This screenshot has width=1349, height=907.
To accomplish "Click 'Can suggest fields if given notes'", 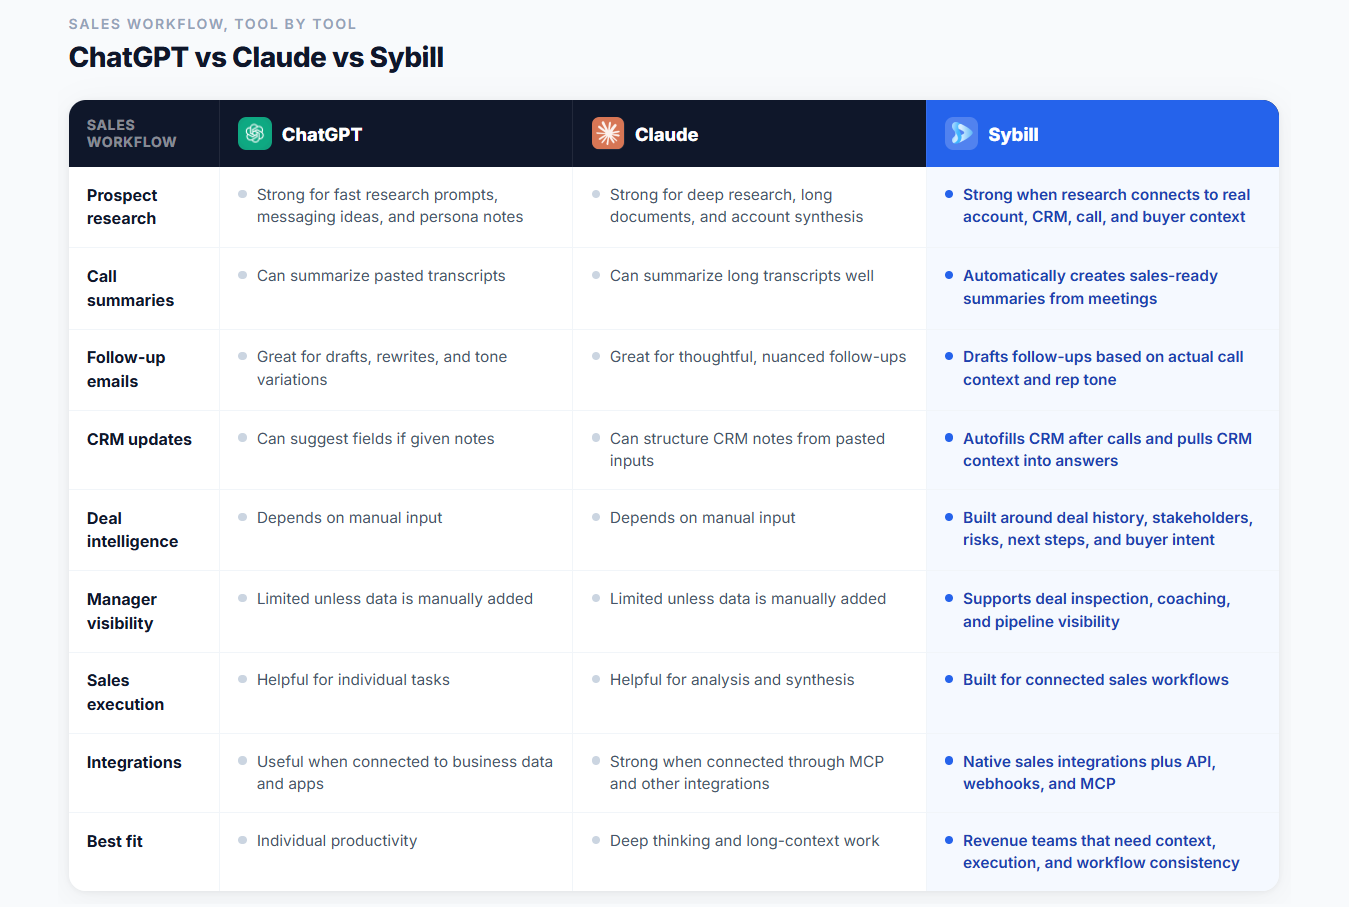I will 376,439.
